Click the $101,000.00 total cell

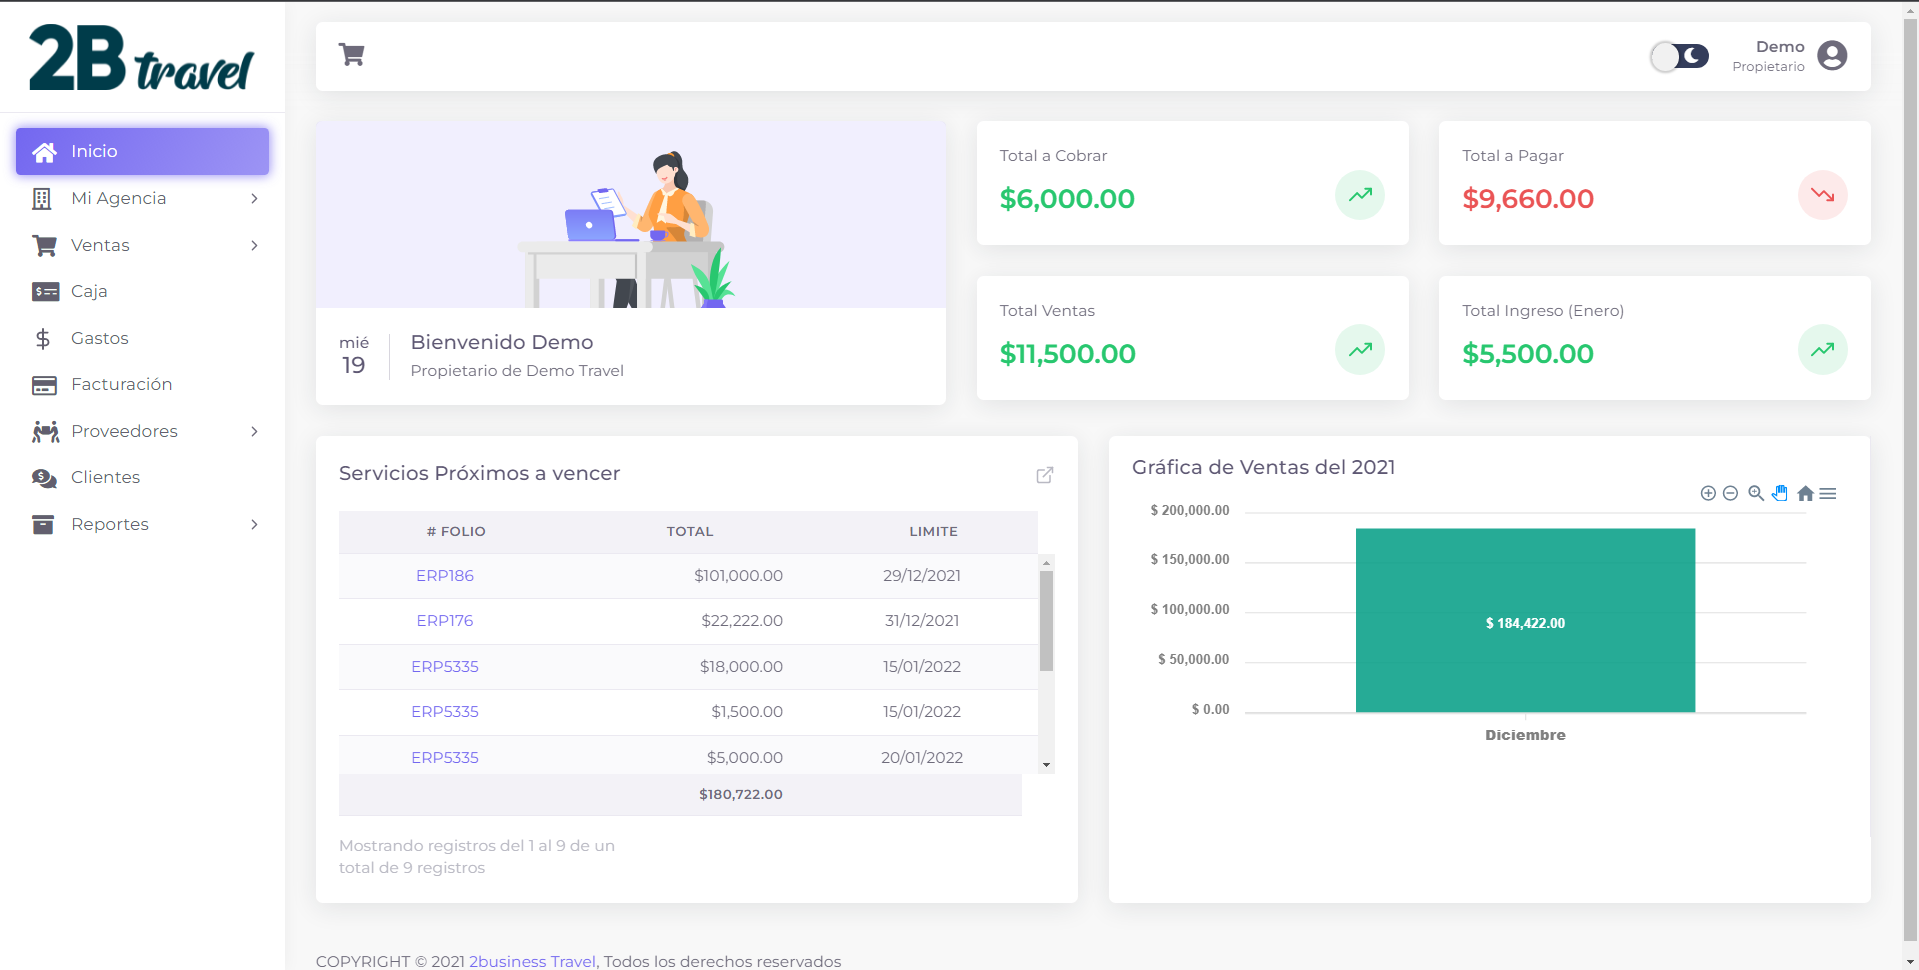[738, 576]
